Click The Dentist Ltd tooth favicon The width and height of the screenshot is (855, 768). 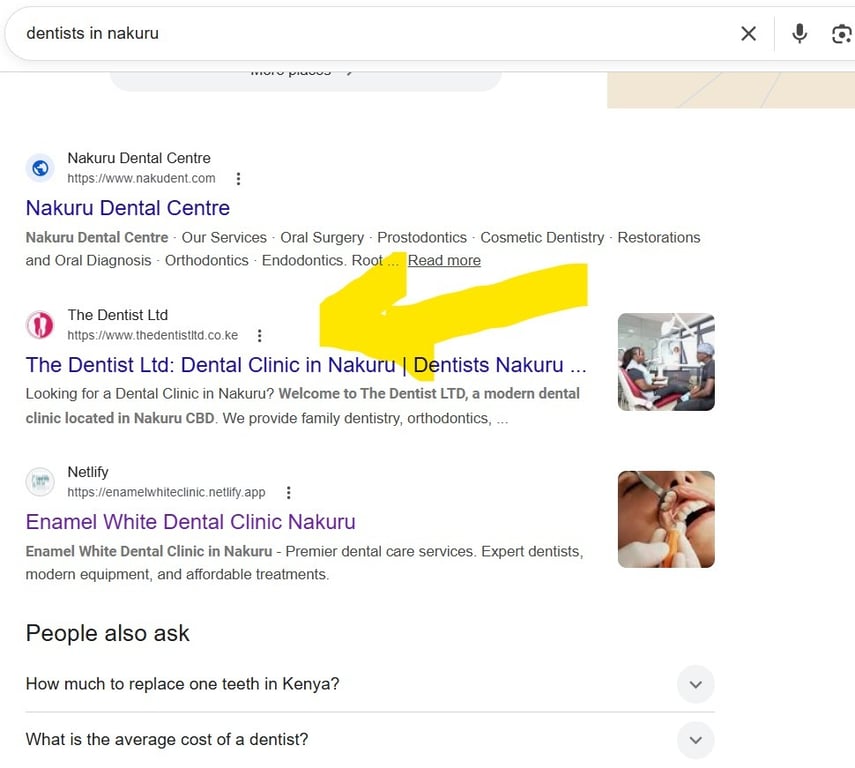[40, 325]
